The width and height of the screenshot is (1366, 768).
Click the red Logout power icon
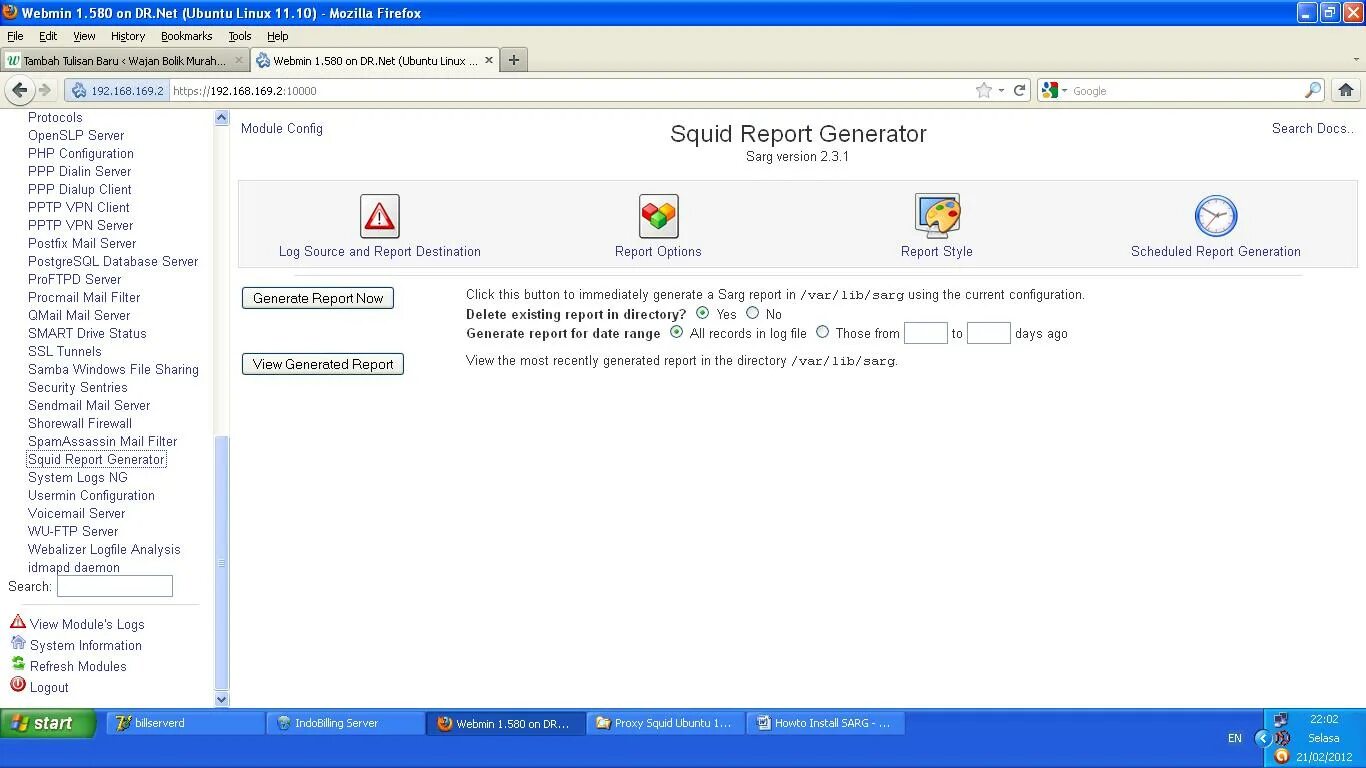(18, 685)
